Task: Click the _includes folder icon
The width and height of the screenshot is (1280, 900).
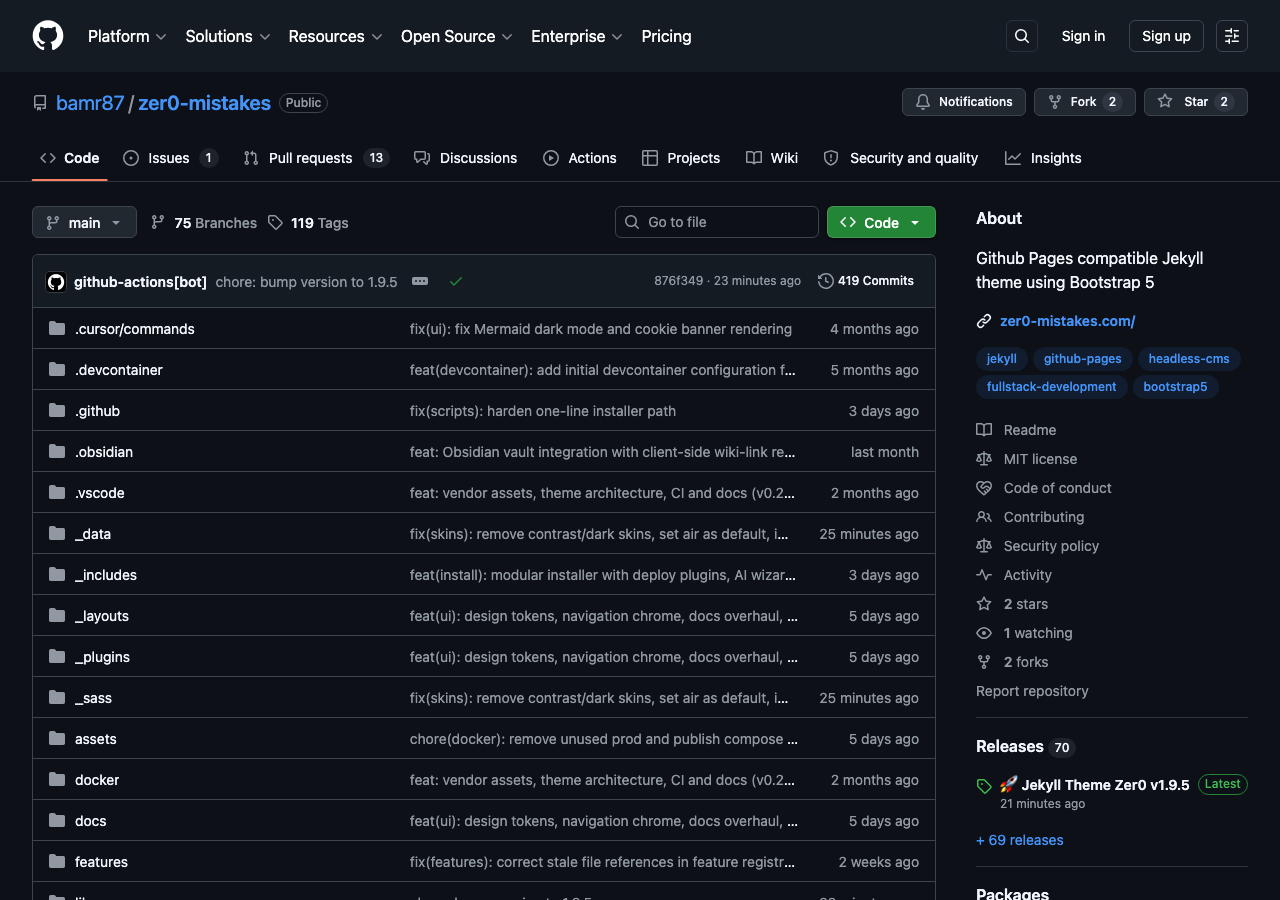Action: (57, 575)
